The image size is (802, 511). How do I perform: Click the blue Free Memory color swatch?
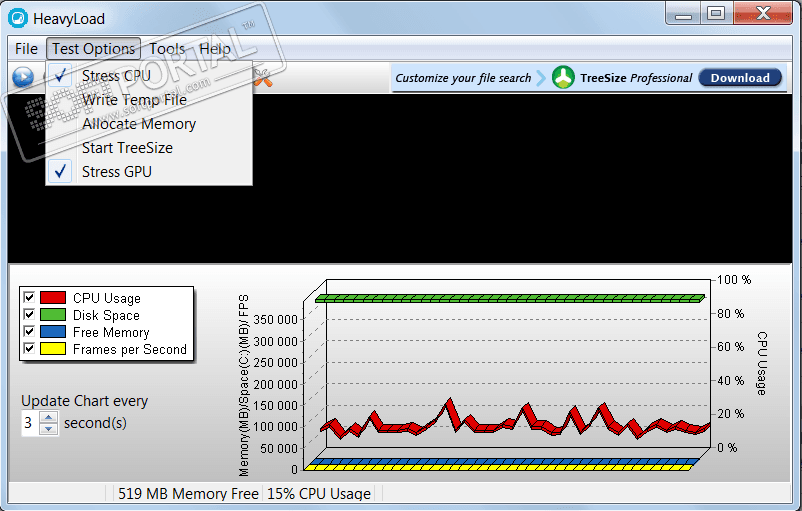53,331
